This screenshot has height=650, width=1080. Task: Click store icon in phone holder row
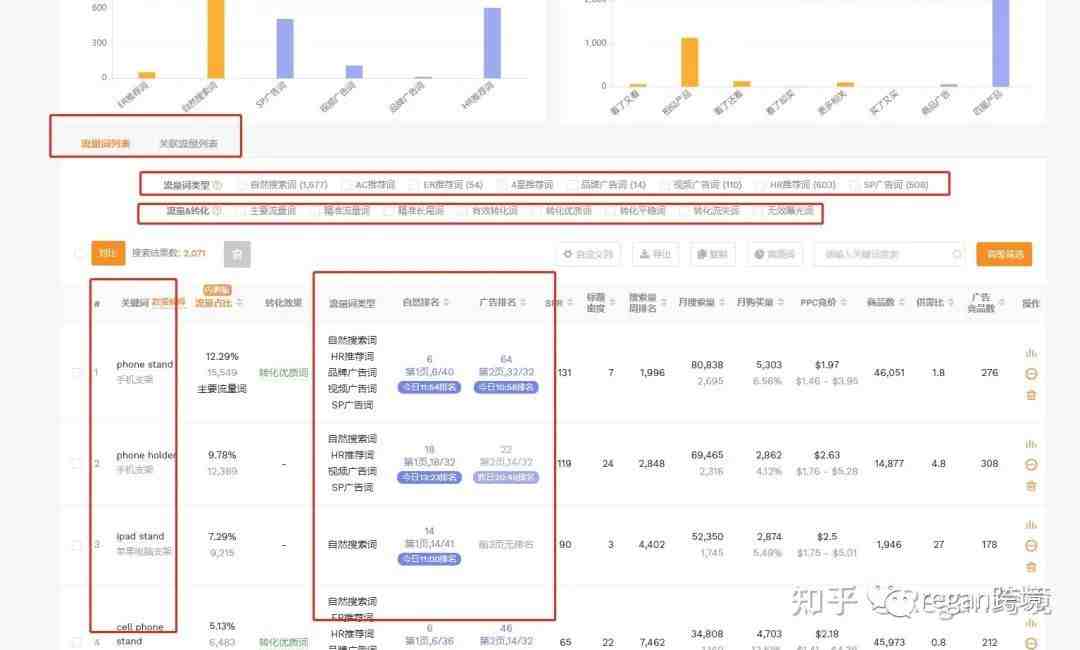click(x=1031, y=486)
